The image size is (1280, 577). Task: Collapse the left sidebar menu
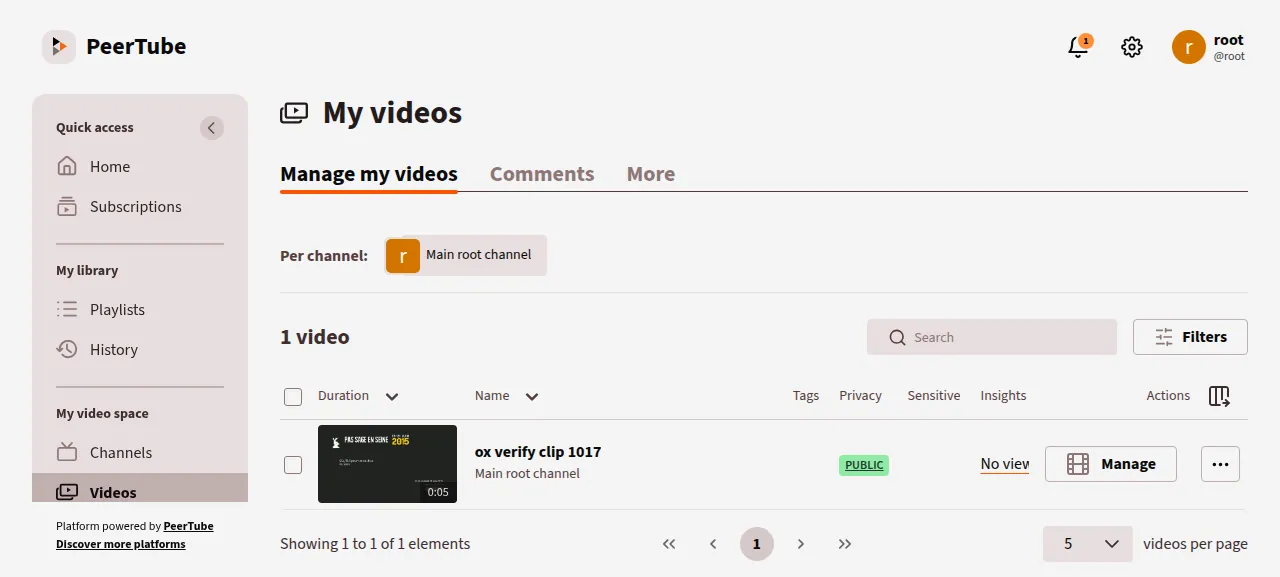coord(211,128)
